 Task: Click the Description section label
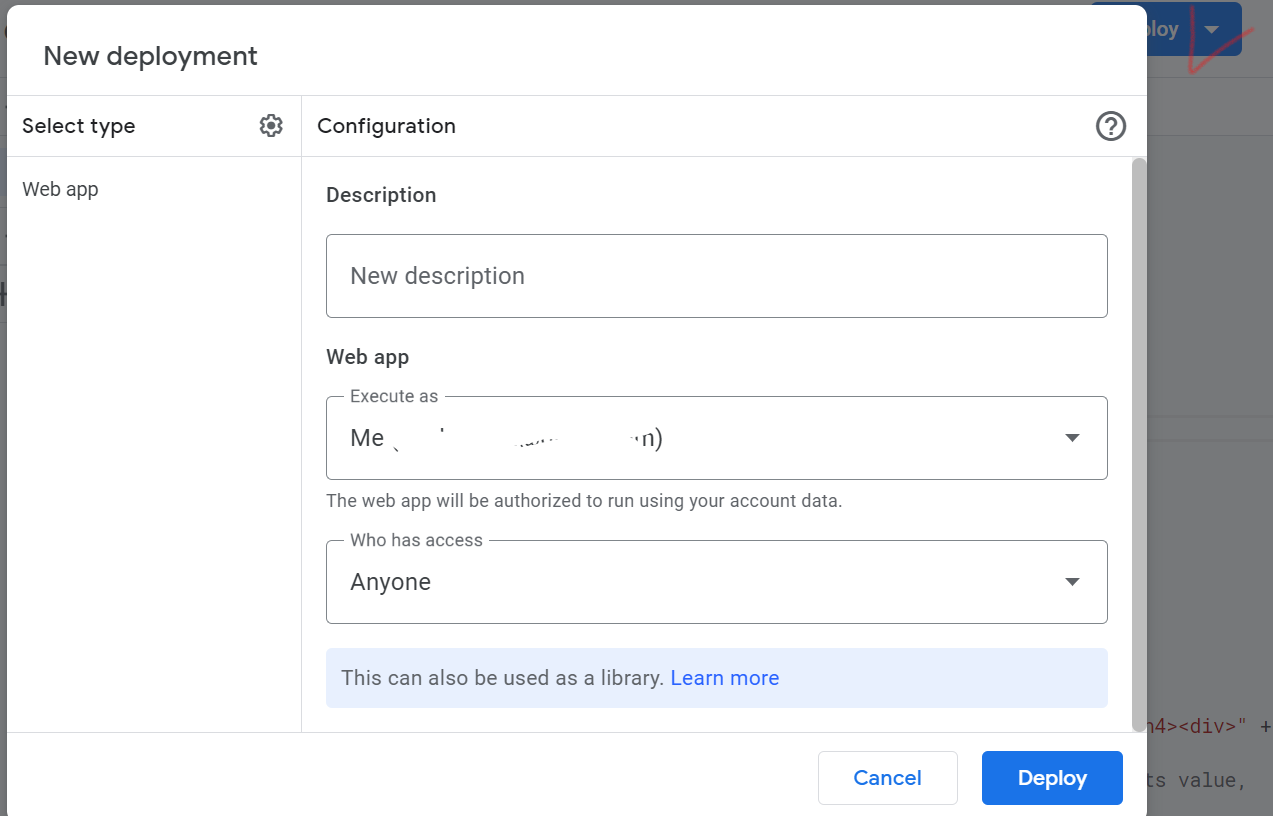point(381,195)
